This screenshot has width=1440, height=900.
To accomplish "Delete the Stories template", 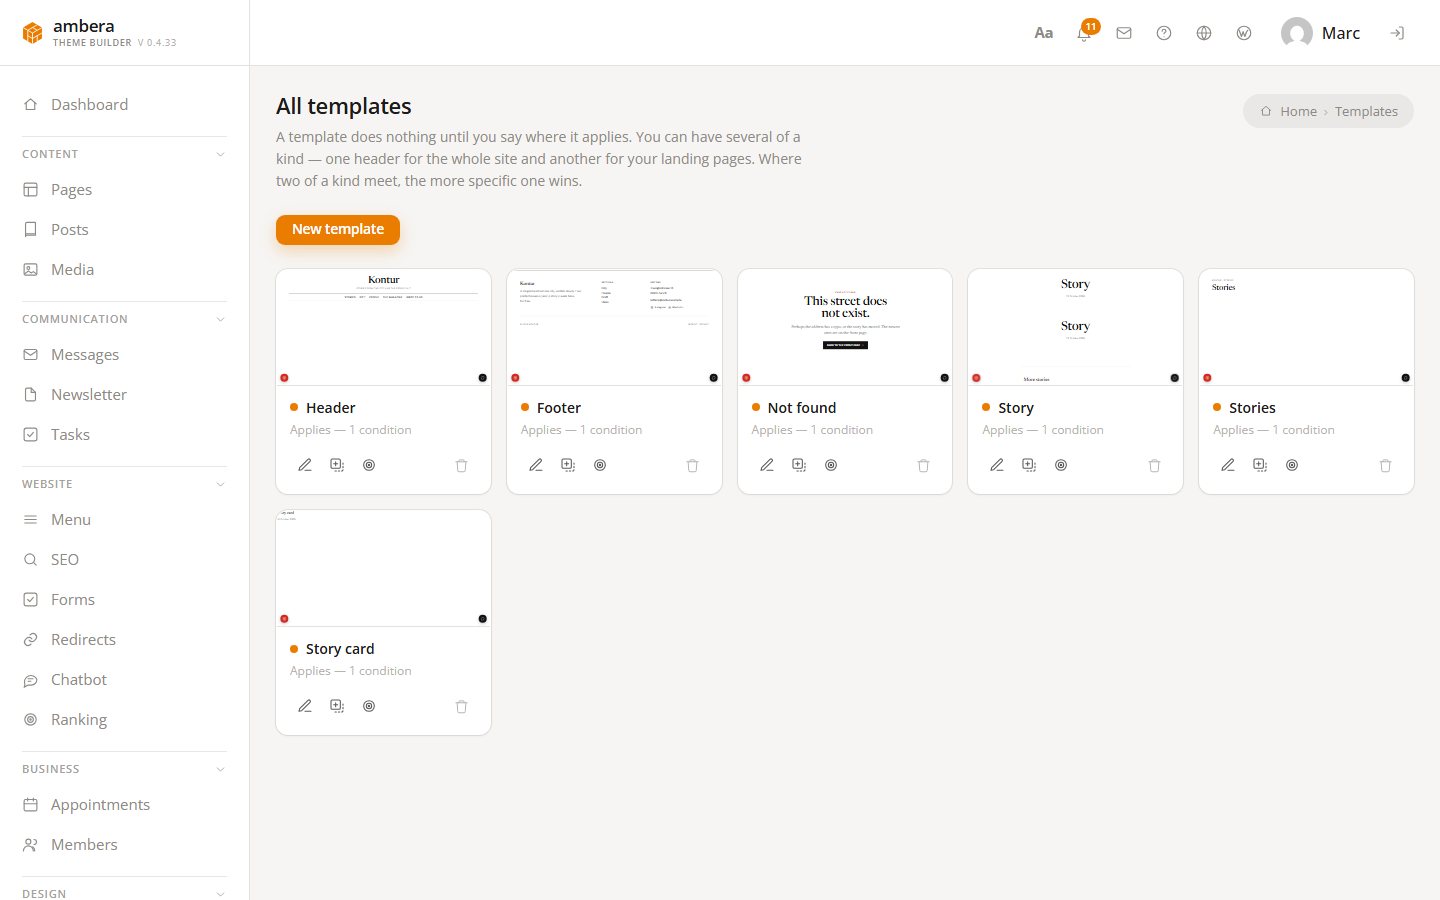I will (x=1385, y=465).
